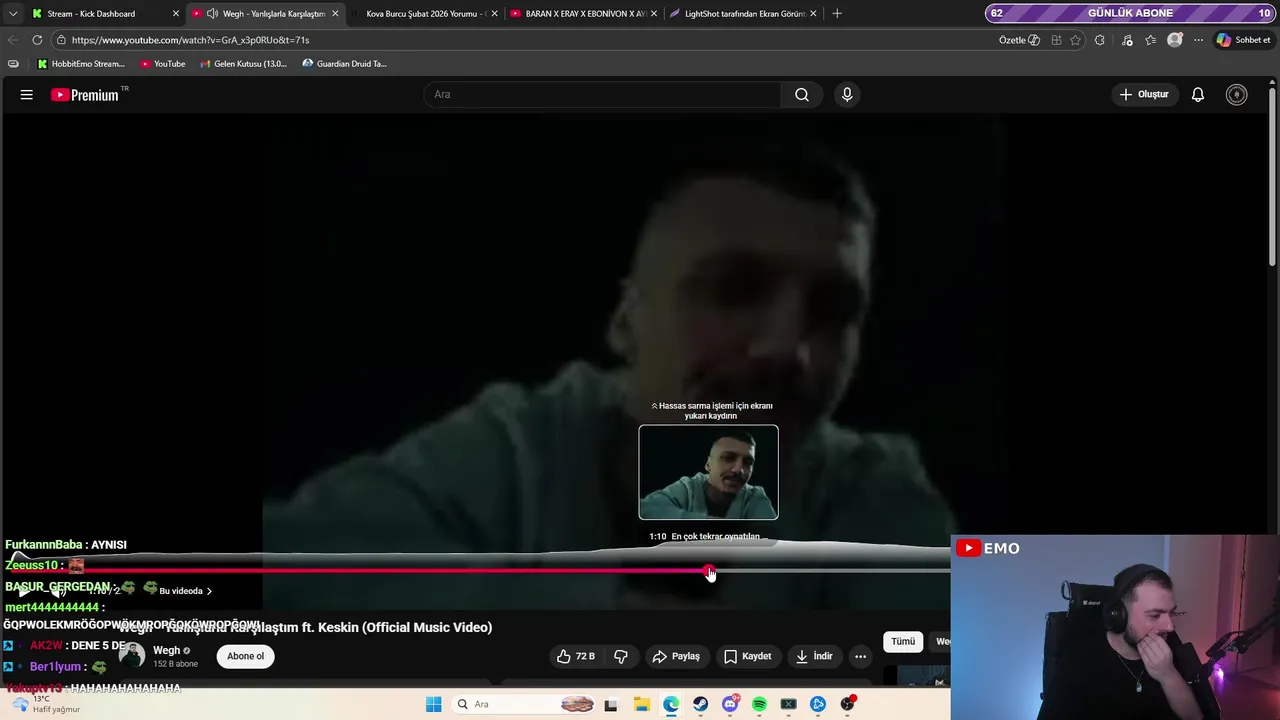Open Guardian Druid bookmark

coord(344,63)
